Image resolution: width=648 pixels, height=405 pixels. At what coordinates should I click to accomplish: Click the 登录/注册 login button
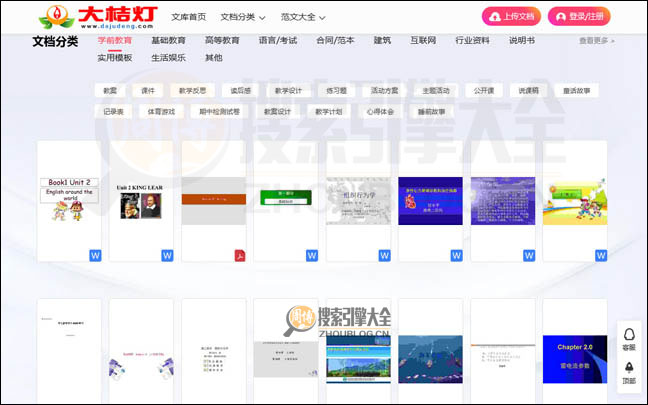click(x=579, y=17)
